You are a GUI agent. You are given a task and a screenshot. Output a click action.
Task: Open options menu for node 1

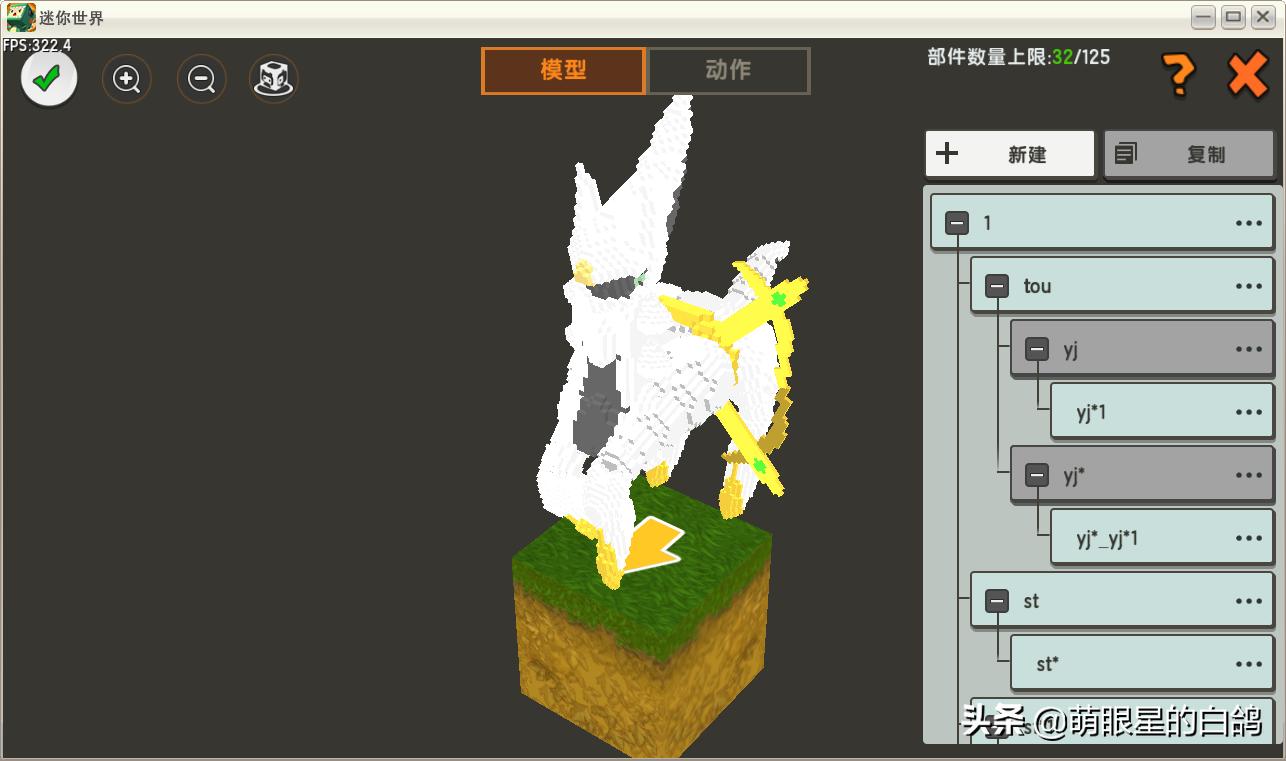(1248, 223)
